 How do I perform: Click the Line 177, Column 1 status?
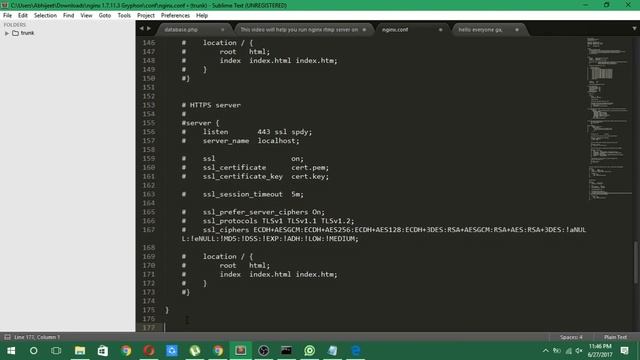(37, 337)
